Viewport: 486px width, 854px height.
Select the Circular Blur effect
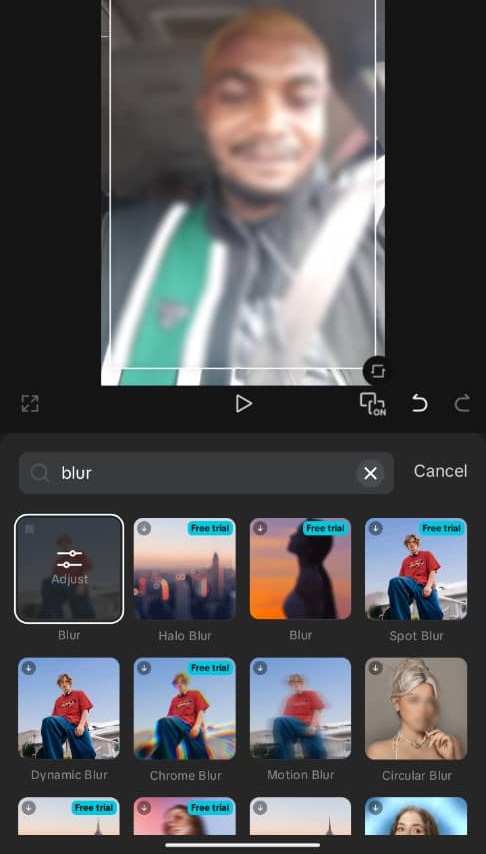[416, 708]
